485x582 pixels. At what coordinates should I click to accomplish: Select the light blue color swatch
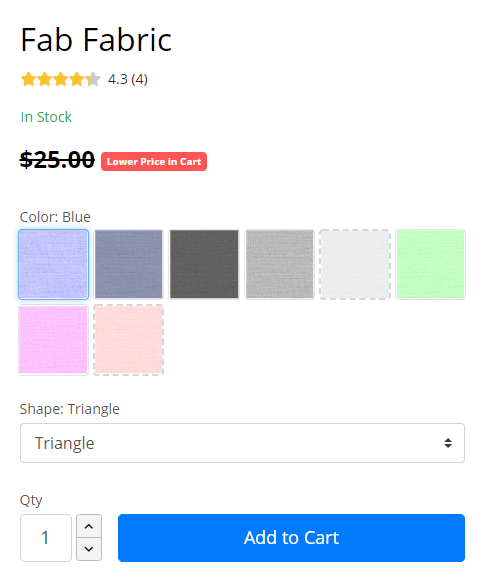53,264
